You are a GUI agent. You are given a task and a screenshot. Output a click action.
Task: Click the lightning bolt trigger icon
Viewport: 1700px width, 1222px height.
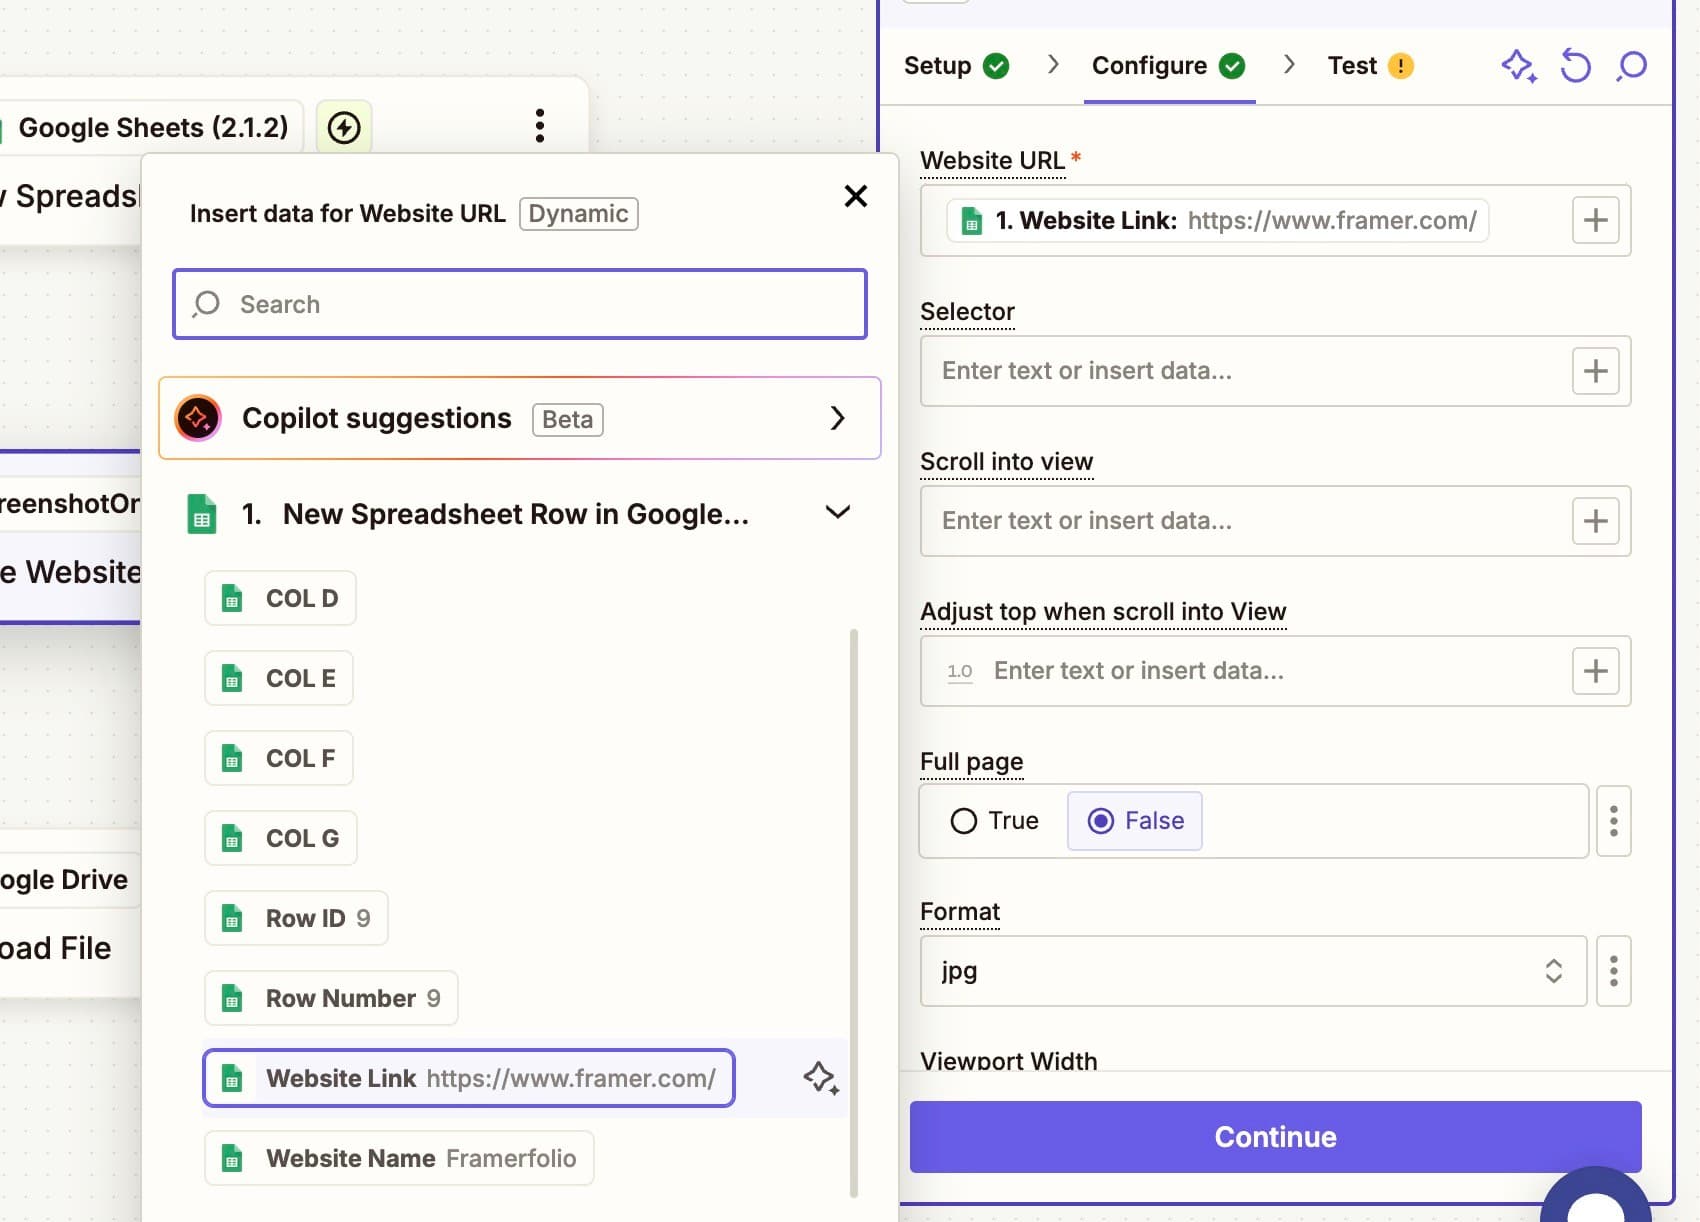(x=344, y=127)
